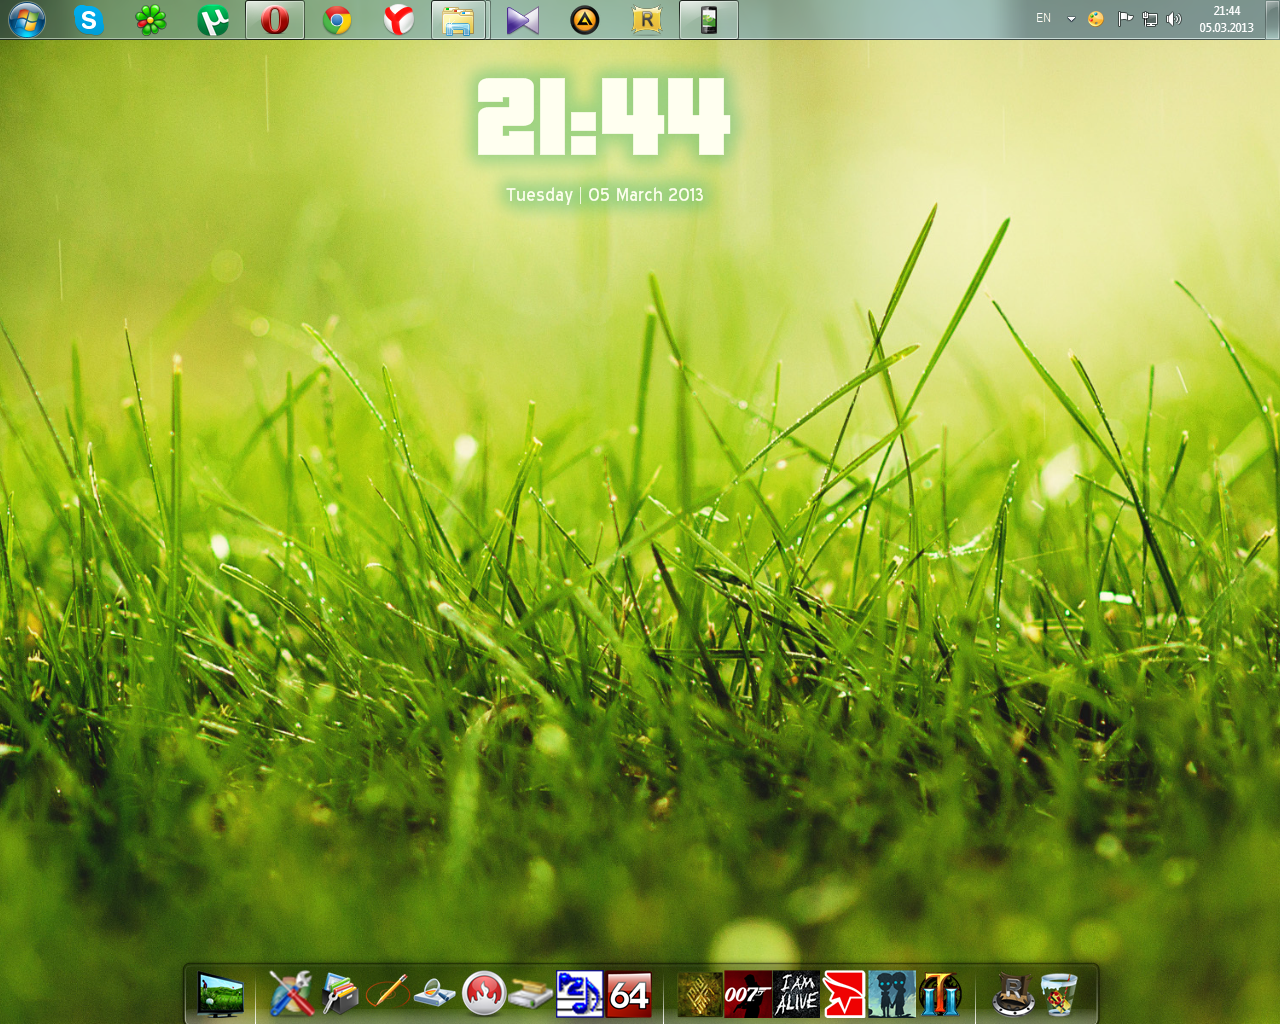Open Windows Explorer folder window

click(459, 20)
